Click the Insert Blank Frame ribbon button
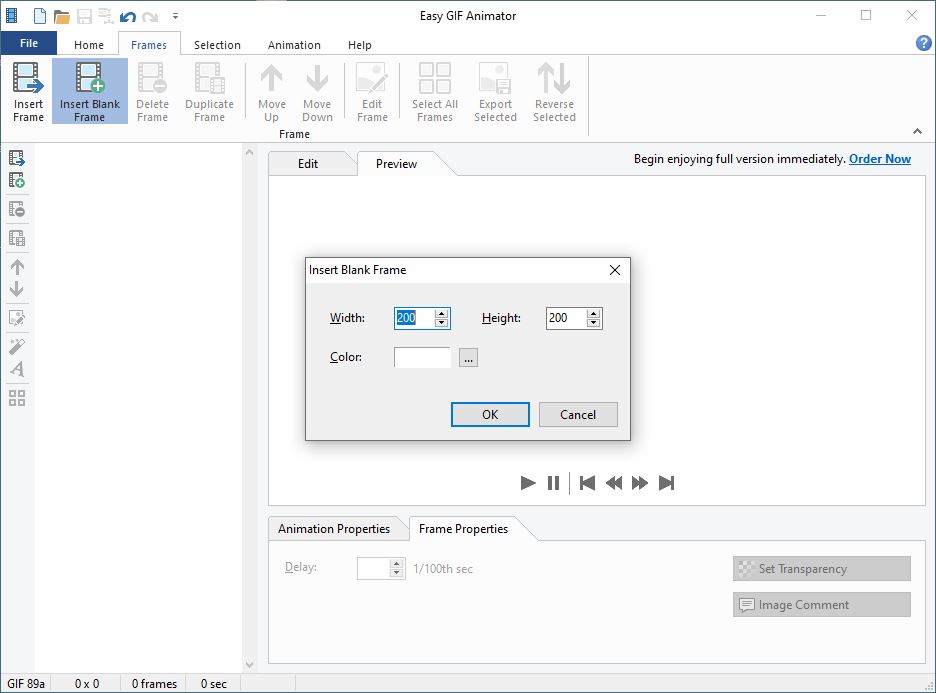The width and height of the screenshot is (936, 693). pyautogui.click(x=90, y=91)
